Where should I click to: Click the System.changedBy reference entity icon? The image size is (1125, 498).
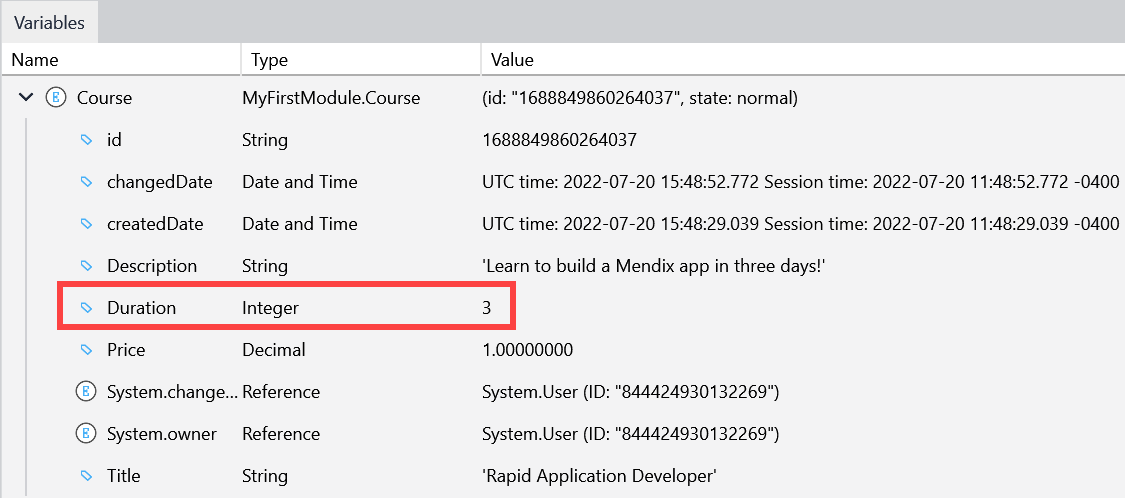(86, 392)
